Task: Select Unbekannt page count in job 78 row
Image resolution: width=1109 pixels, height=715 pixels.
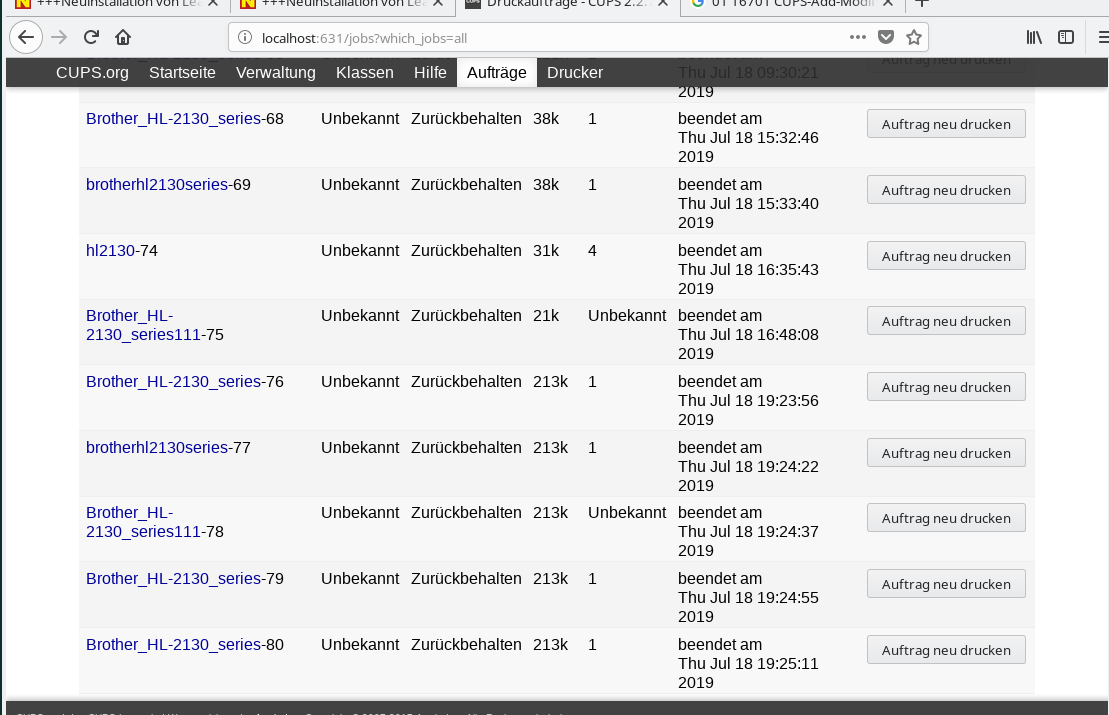Action: [627, 513]
